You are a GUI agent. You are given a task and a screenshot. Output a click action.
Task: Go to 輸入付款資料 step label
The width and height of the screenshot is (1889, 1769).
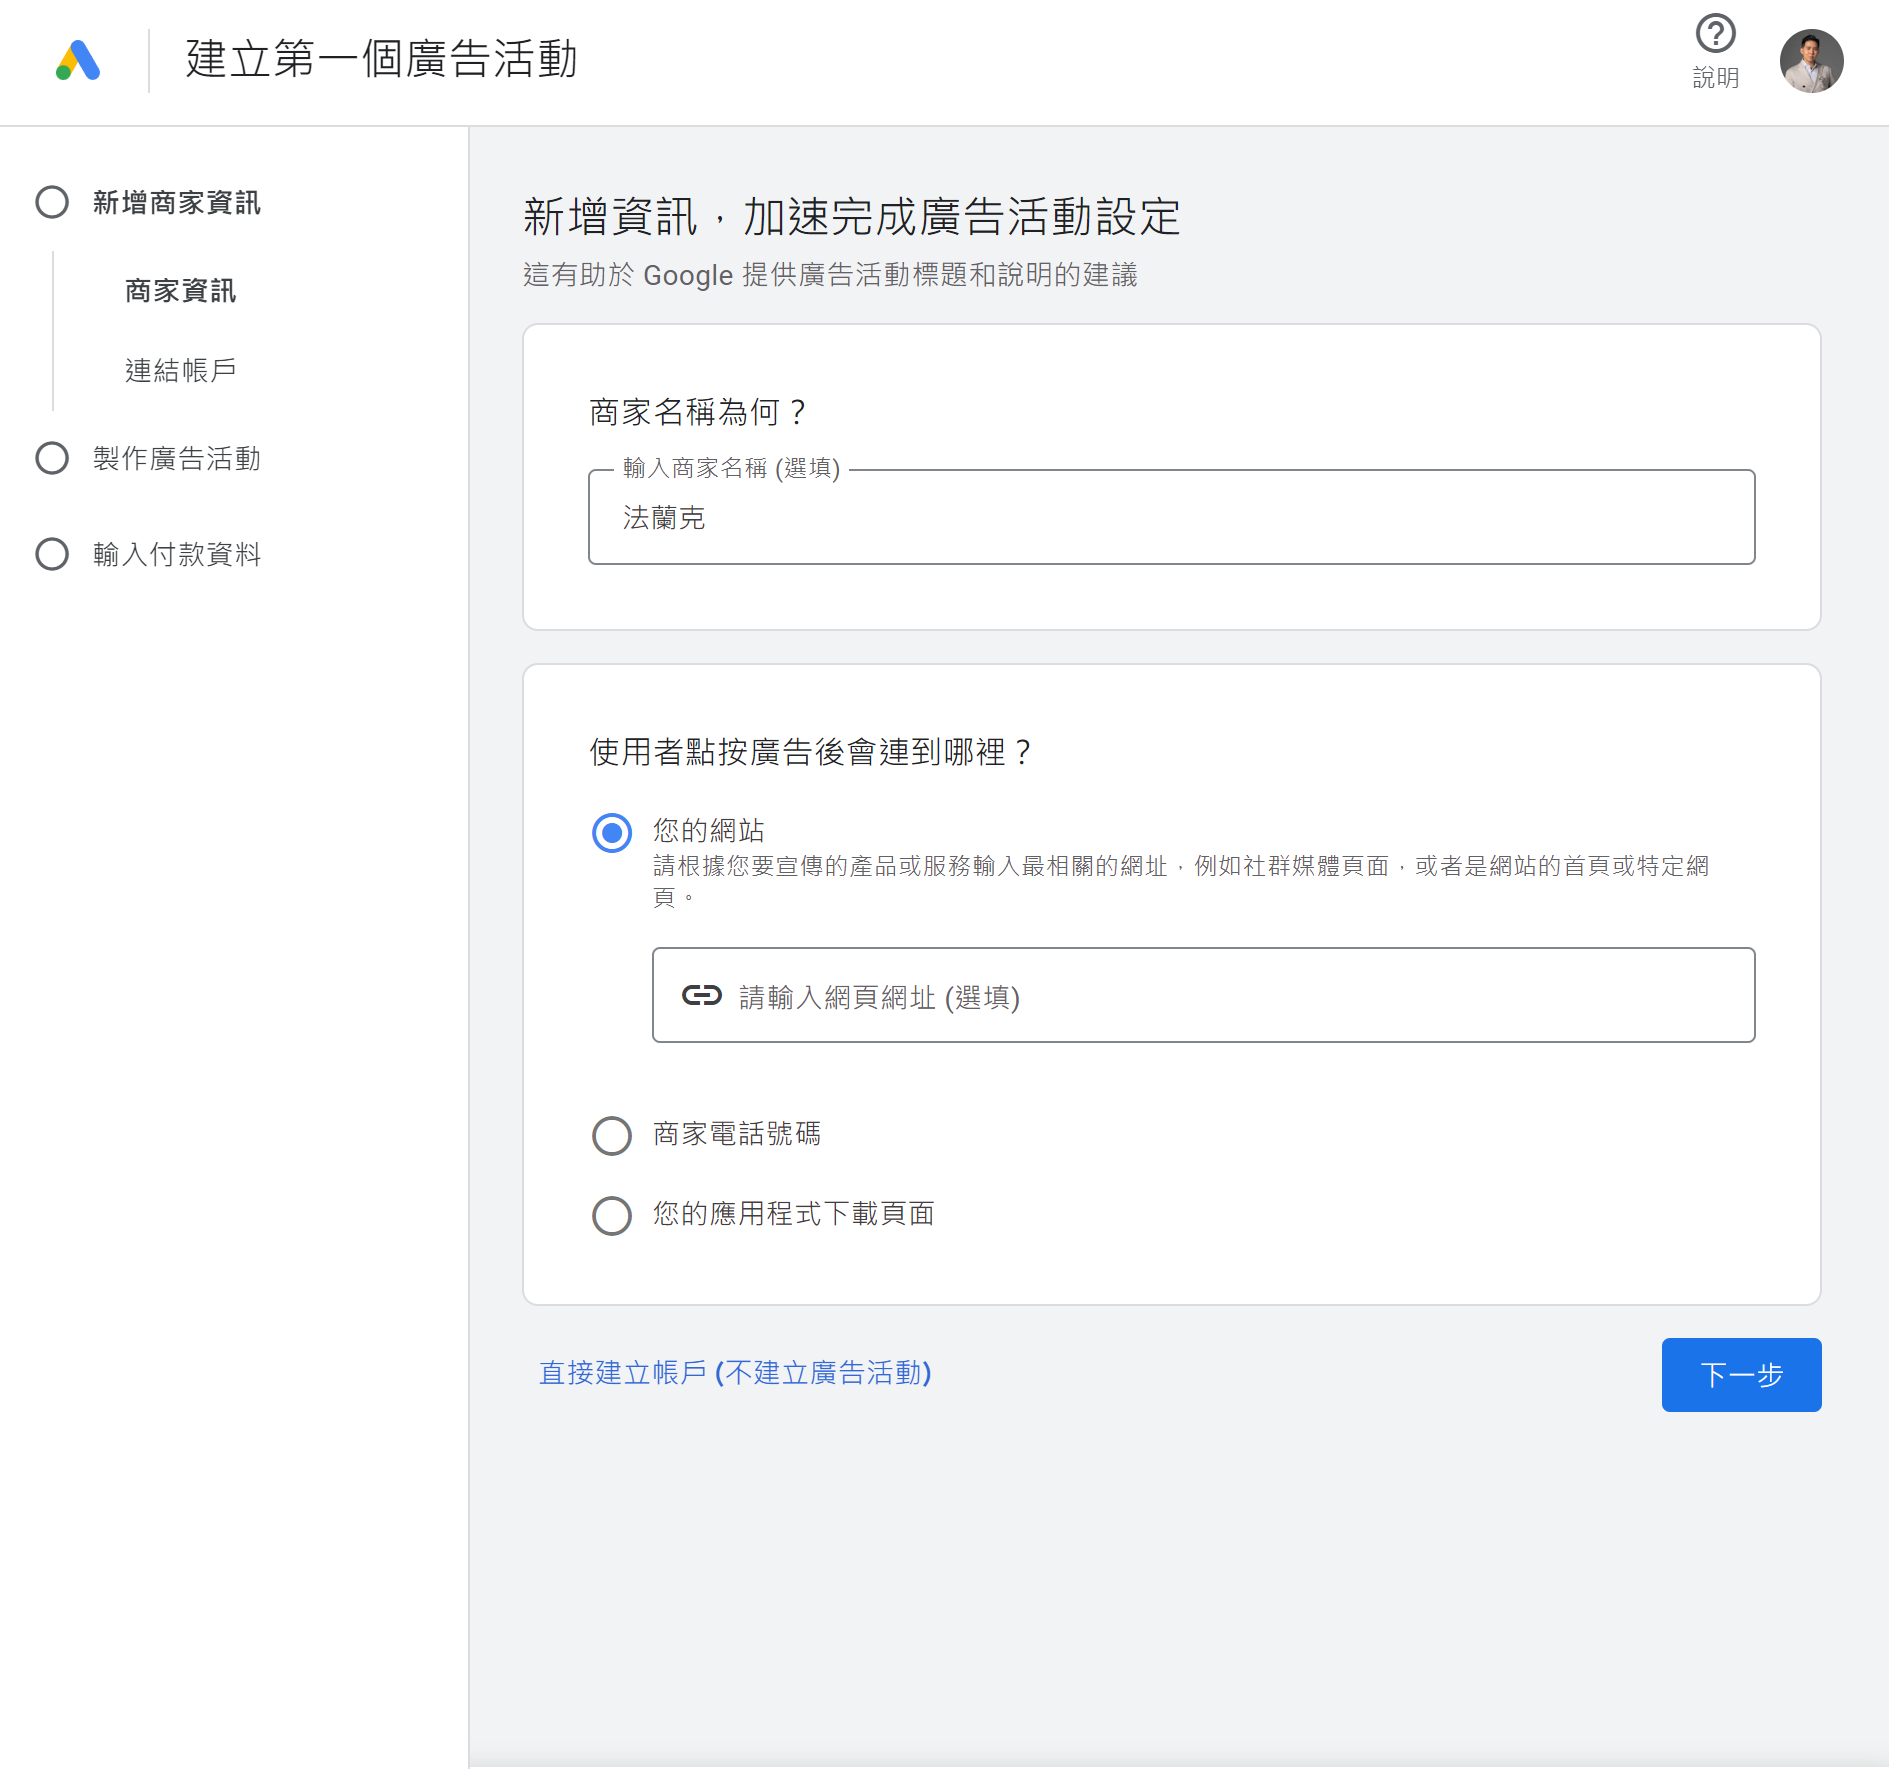coord(176,555)
